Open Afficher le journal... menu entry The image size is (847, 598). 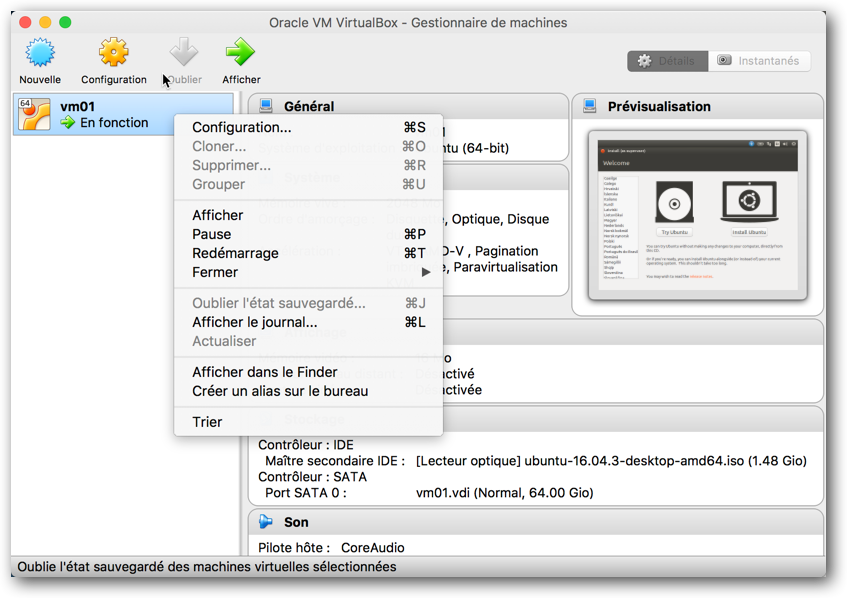point(308,322)
